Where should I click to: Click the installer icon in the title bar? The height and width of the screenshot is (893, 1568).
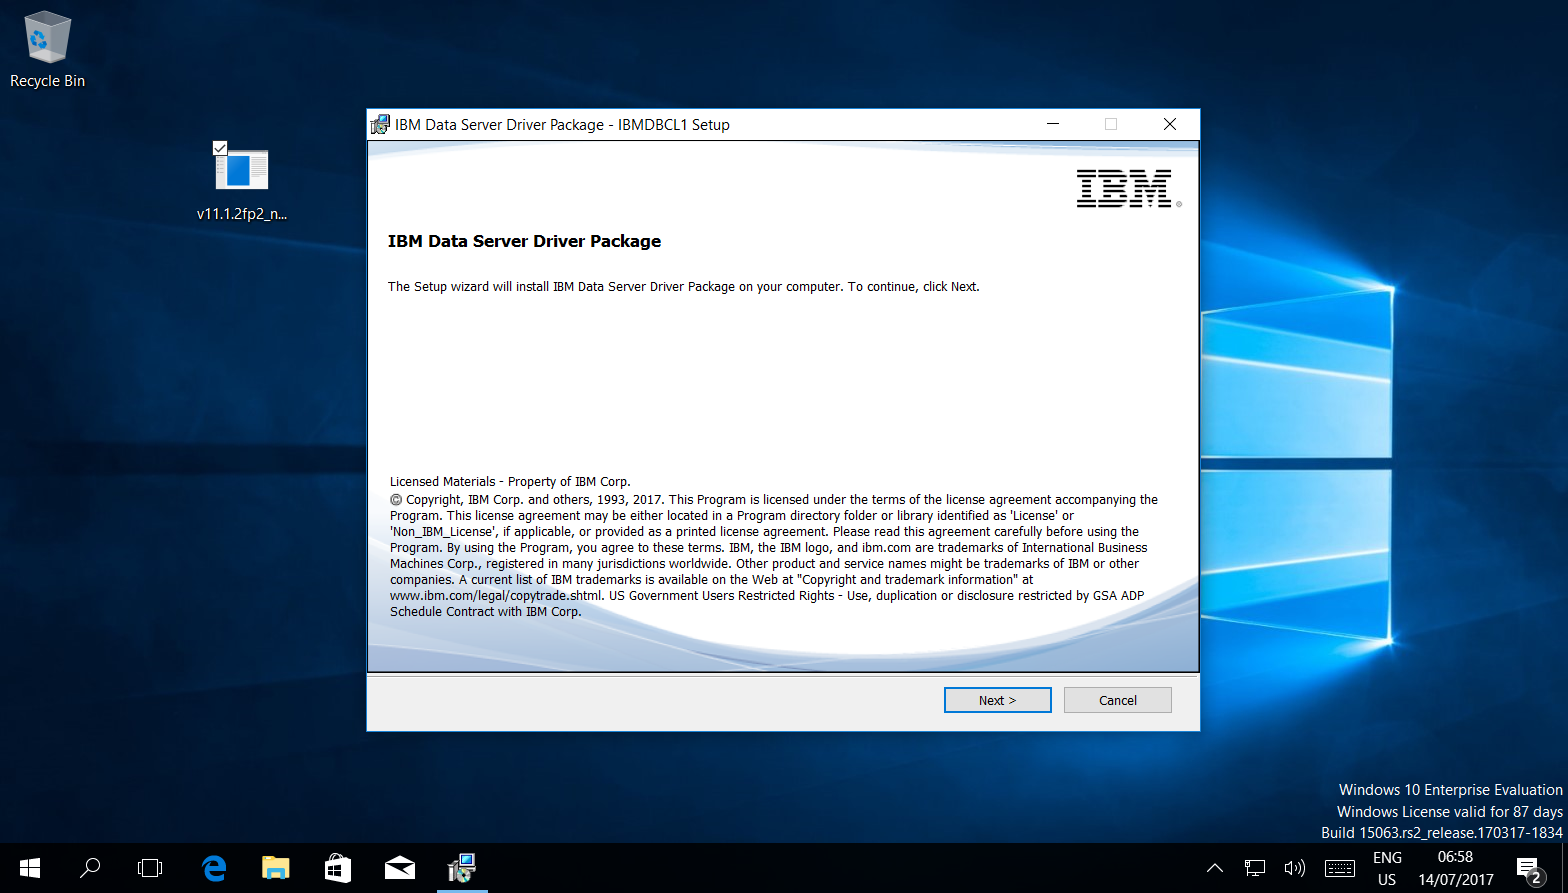pyautogui.click(x=380, y=125)
